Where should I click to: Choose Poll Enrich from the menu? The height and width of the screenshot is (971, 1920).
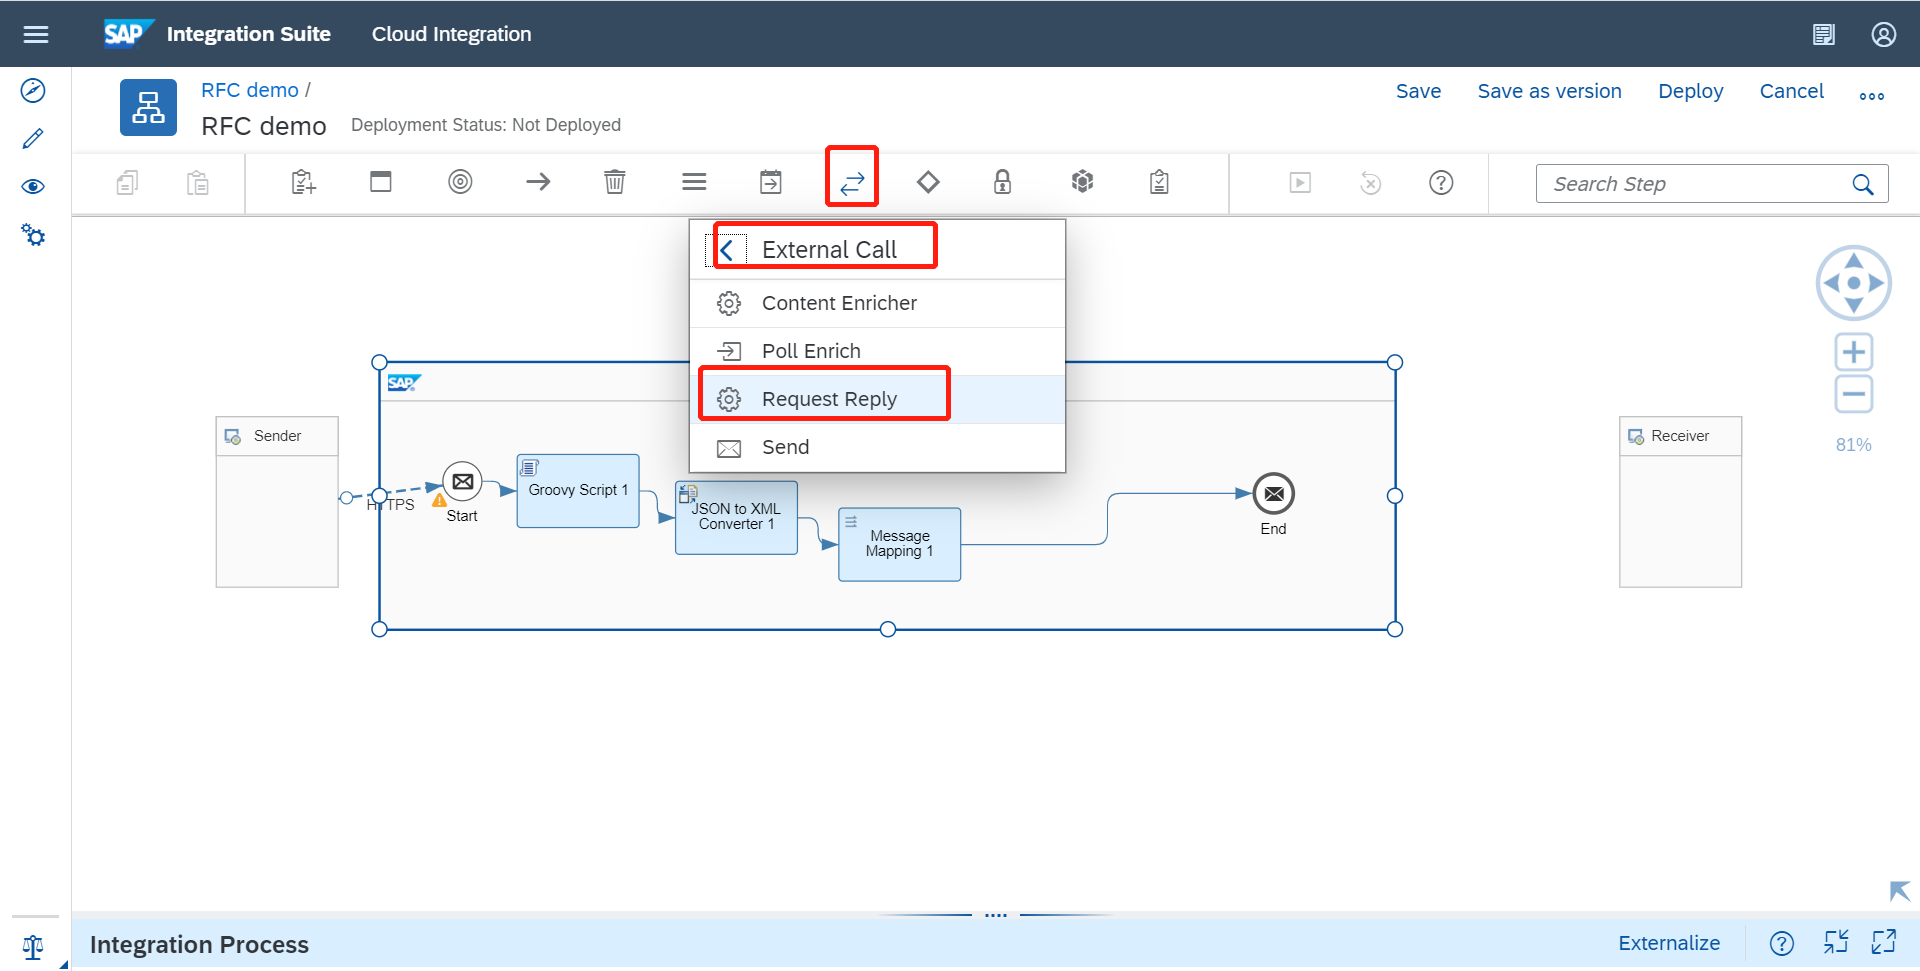click(x=877, y=351)
